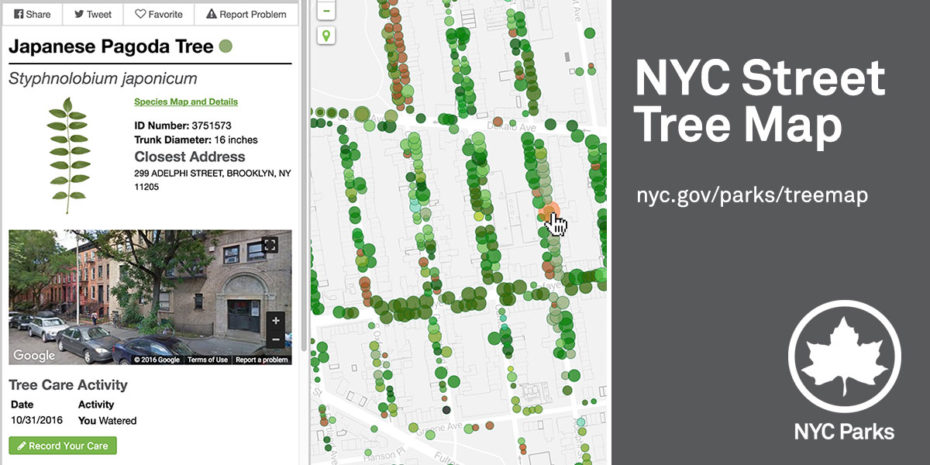Viewport: 930px width, 465px height.
Task: Click 299 Adelphi Street address text
Action: pos(213,180)
